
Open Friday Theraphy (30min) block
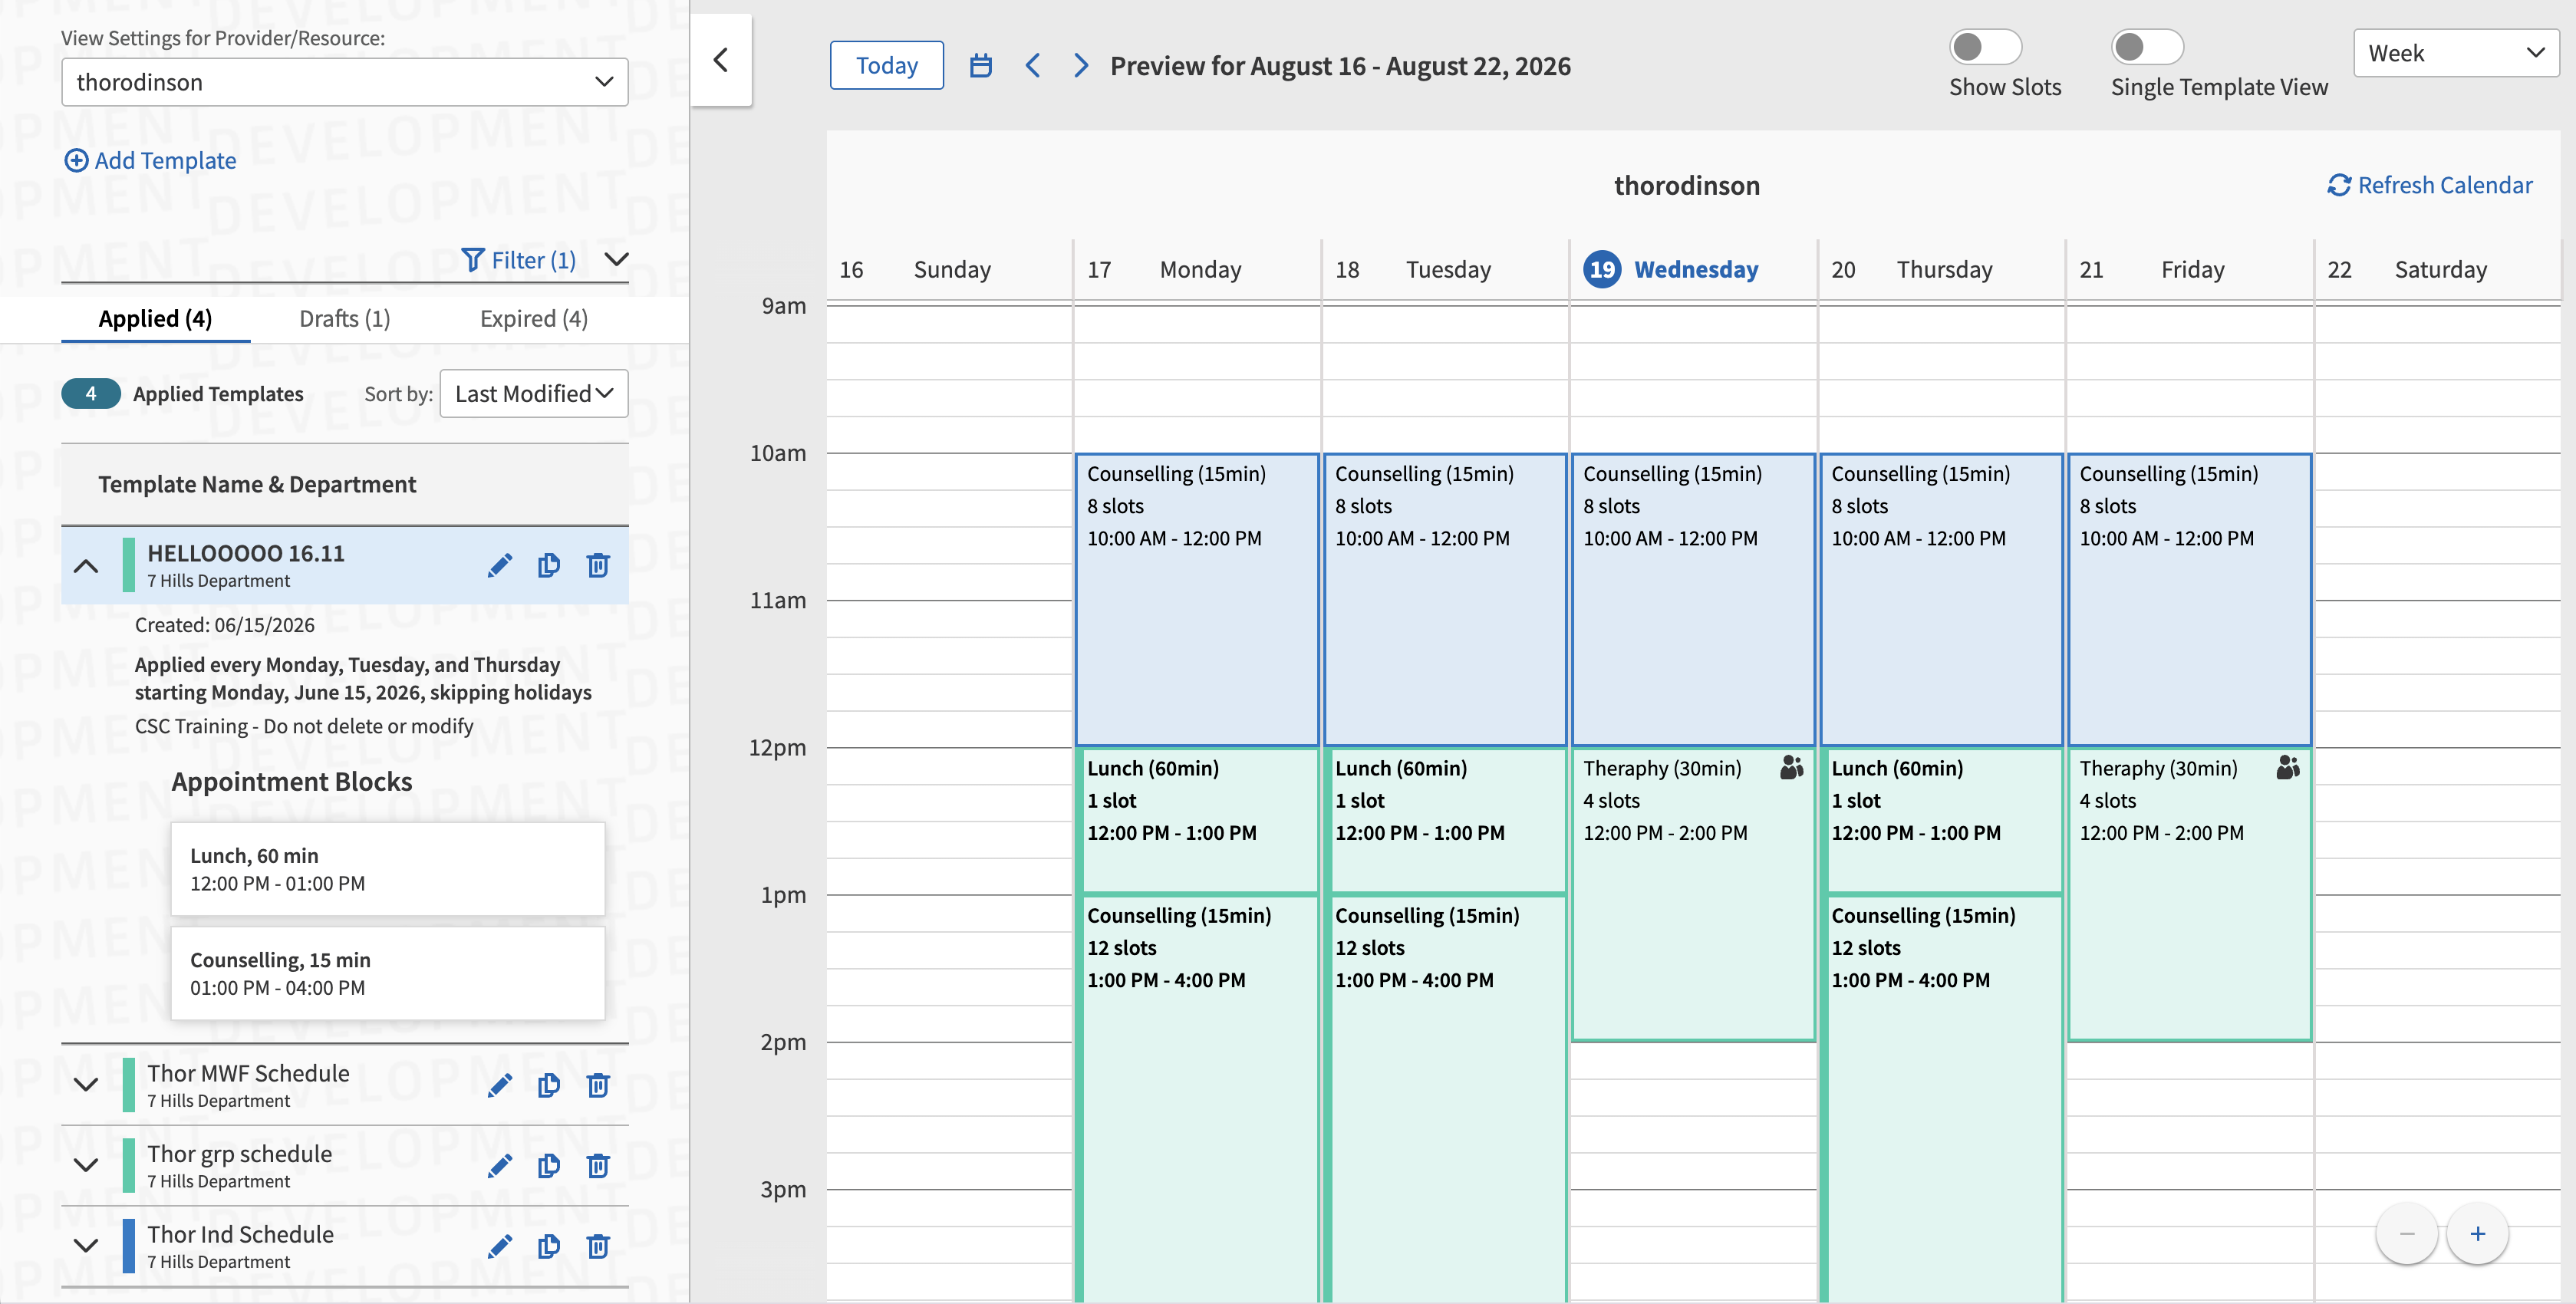(x=2189, y=895)
